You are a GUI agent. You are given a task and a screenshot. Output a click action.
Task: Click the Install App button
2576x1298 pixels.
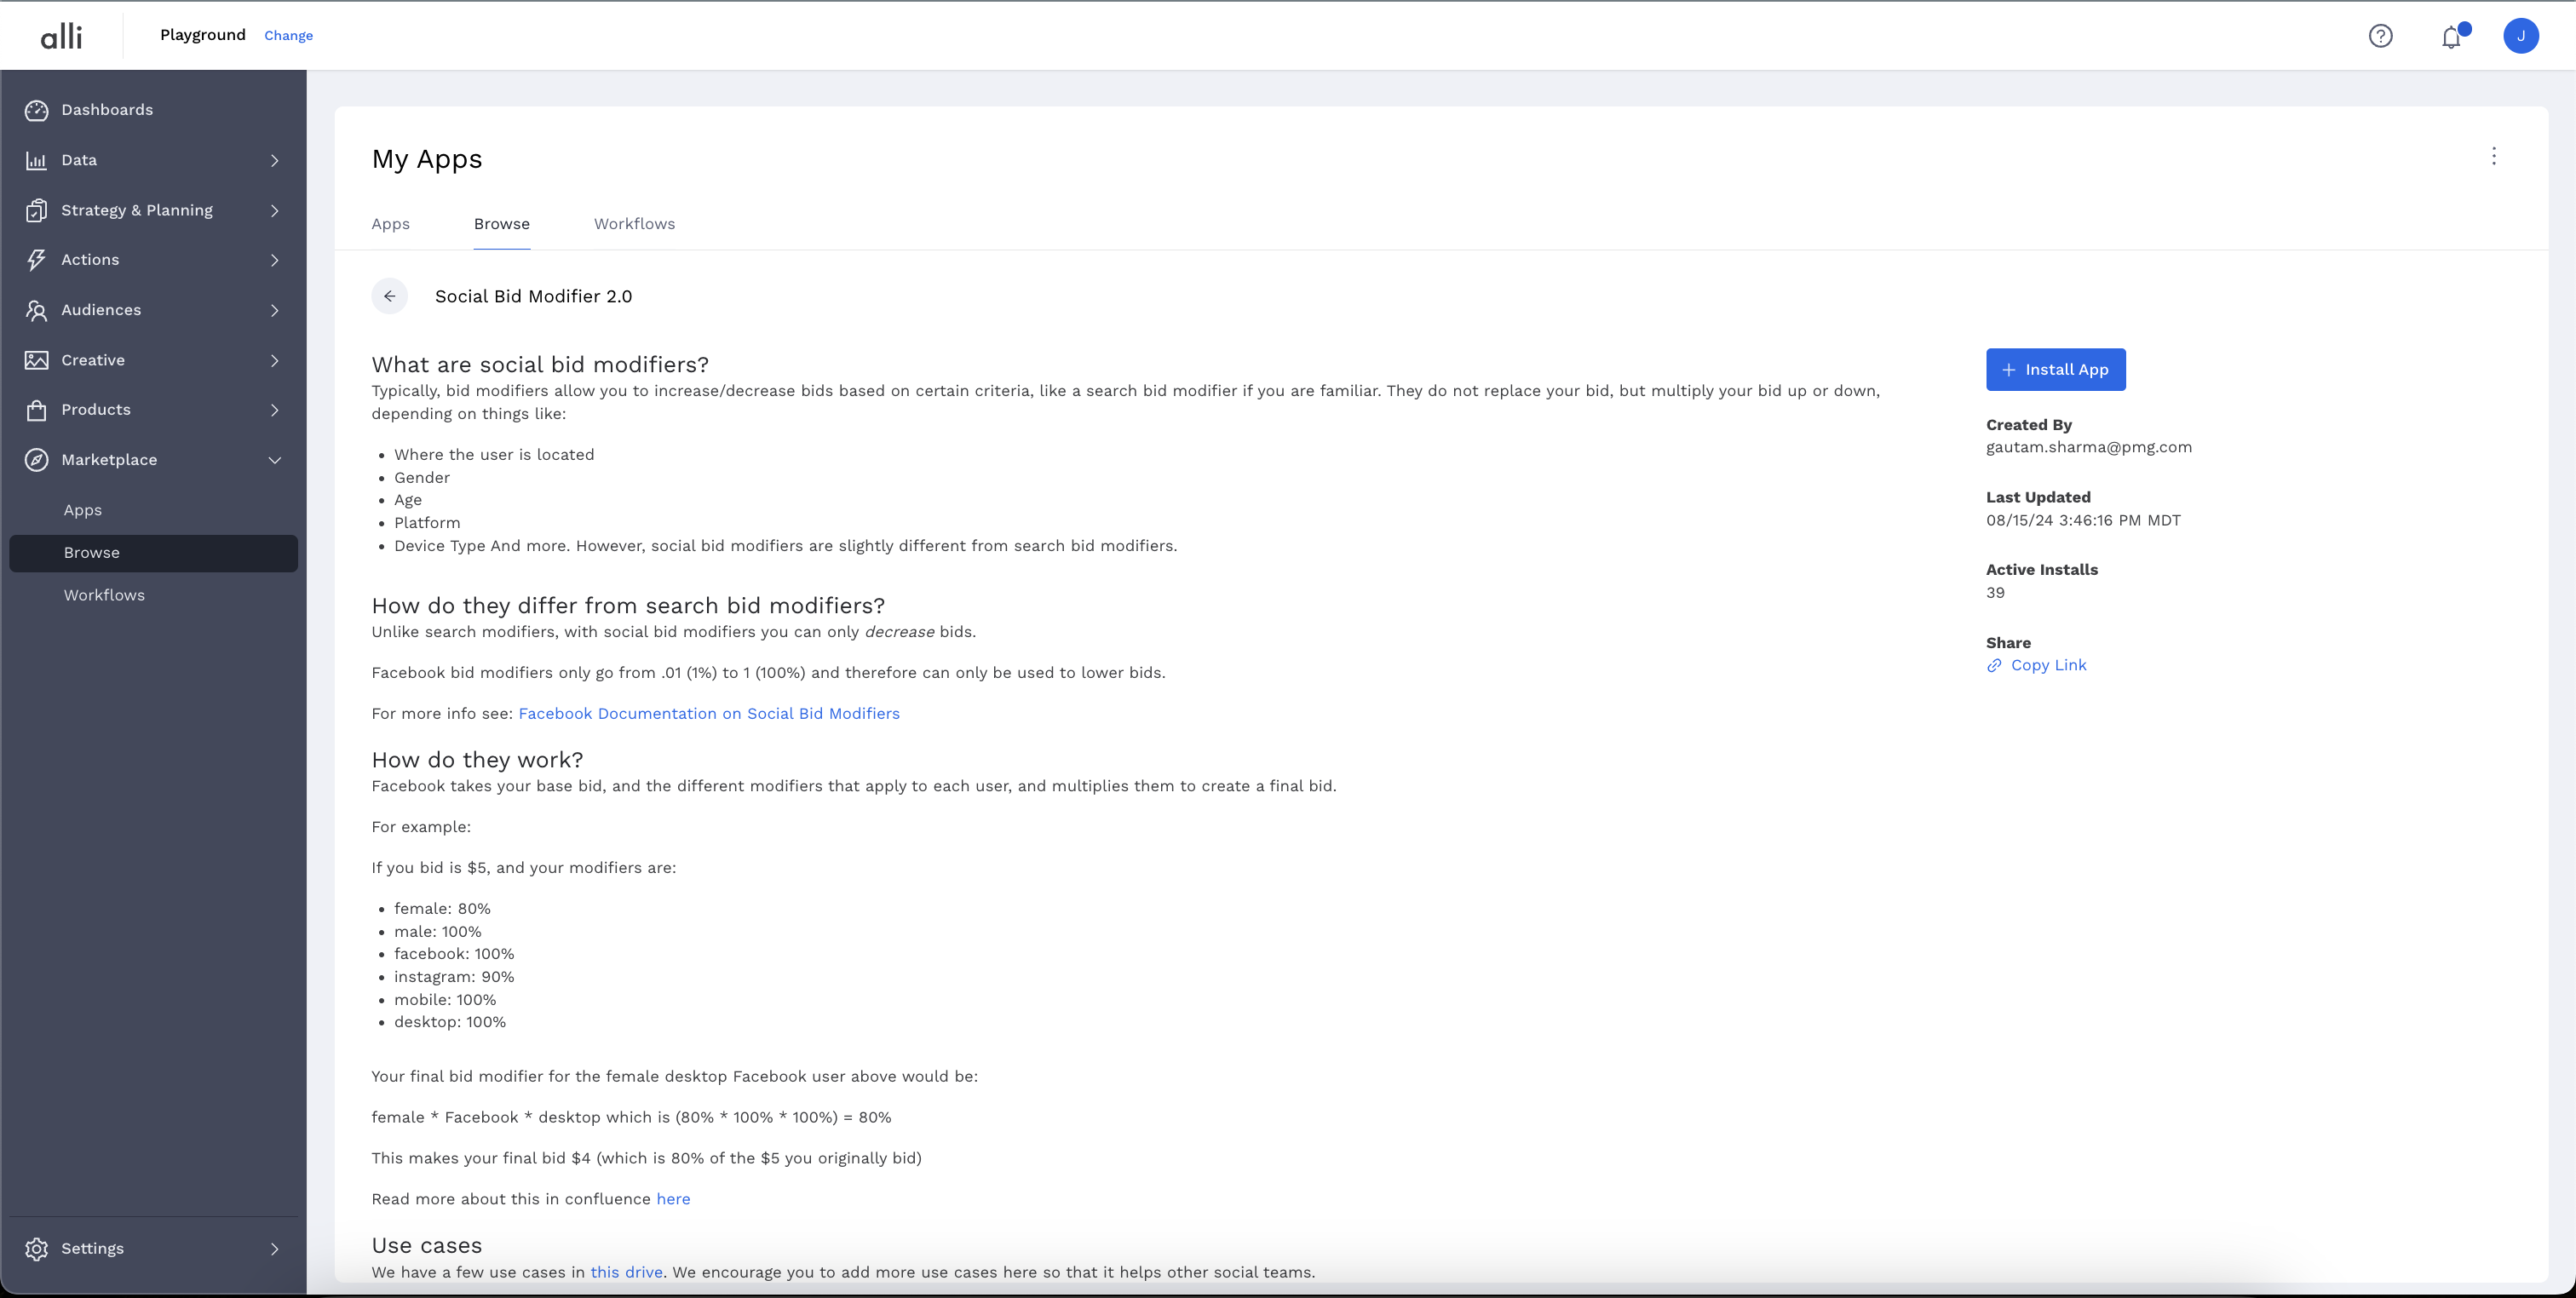pos(2055,370)
